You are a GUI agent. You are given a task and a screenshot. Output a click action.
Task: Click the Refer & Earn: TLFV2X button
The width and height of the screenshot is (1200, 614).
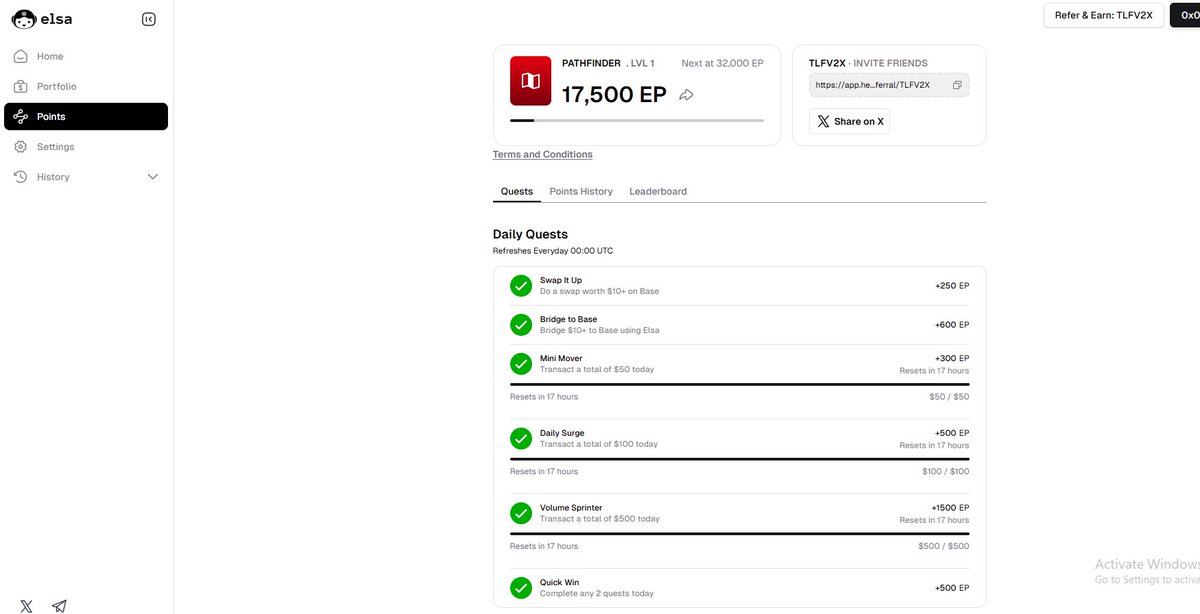coord(1104,15)
